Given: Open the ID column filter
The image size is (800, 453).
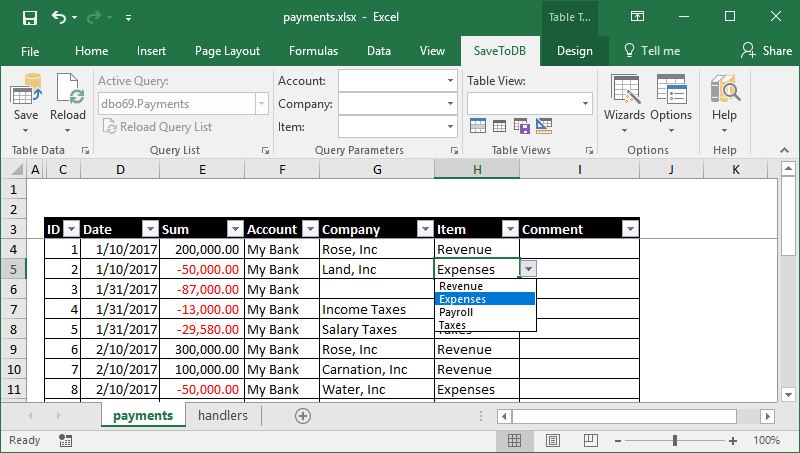Looking at the screenshot, I should tap(71, 229).
